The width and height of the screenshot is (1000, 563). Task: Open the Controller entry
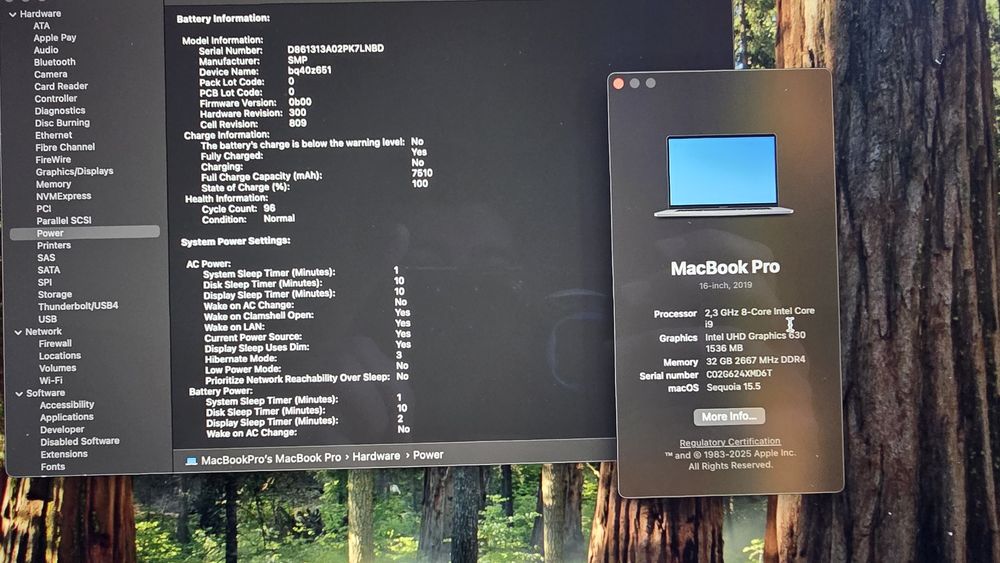(x=56, y=99)
